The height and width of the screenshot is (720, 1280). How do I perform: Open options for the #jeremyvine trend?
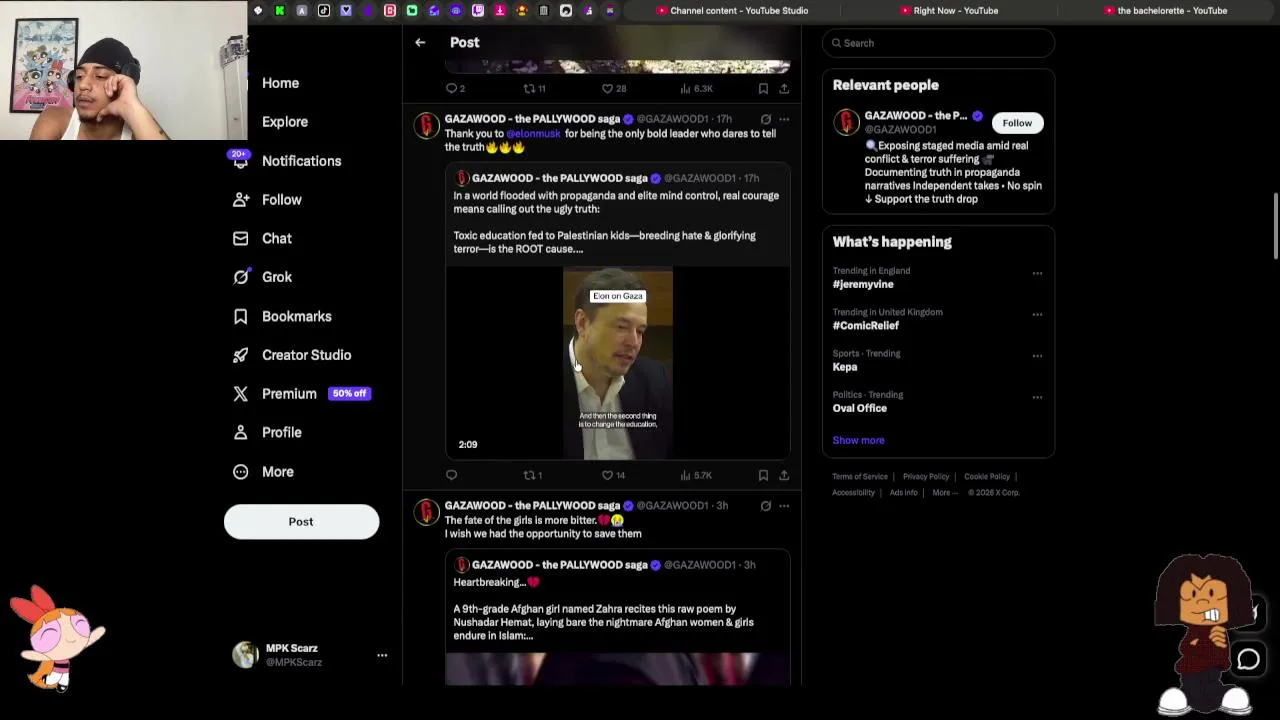(x=1037, y=273)
